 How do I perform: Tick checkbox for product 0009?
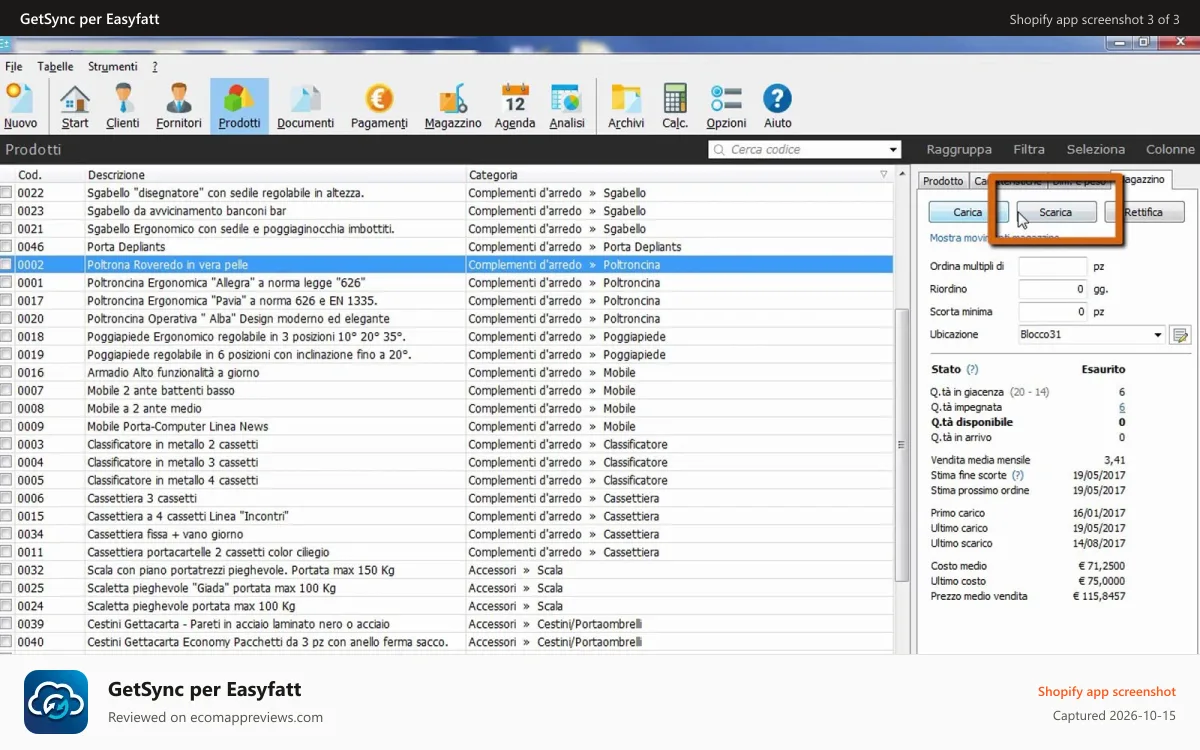6,427
